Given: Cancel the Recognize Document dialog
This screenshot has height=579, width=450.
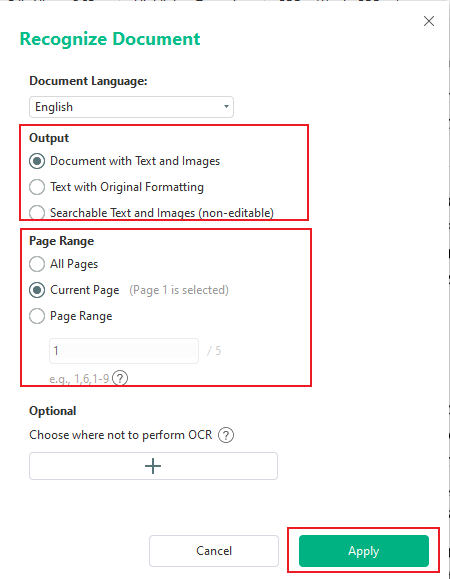Looking at the screenshot, I should (x=214, y=551).
